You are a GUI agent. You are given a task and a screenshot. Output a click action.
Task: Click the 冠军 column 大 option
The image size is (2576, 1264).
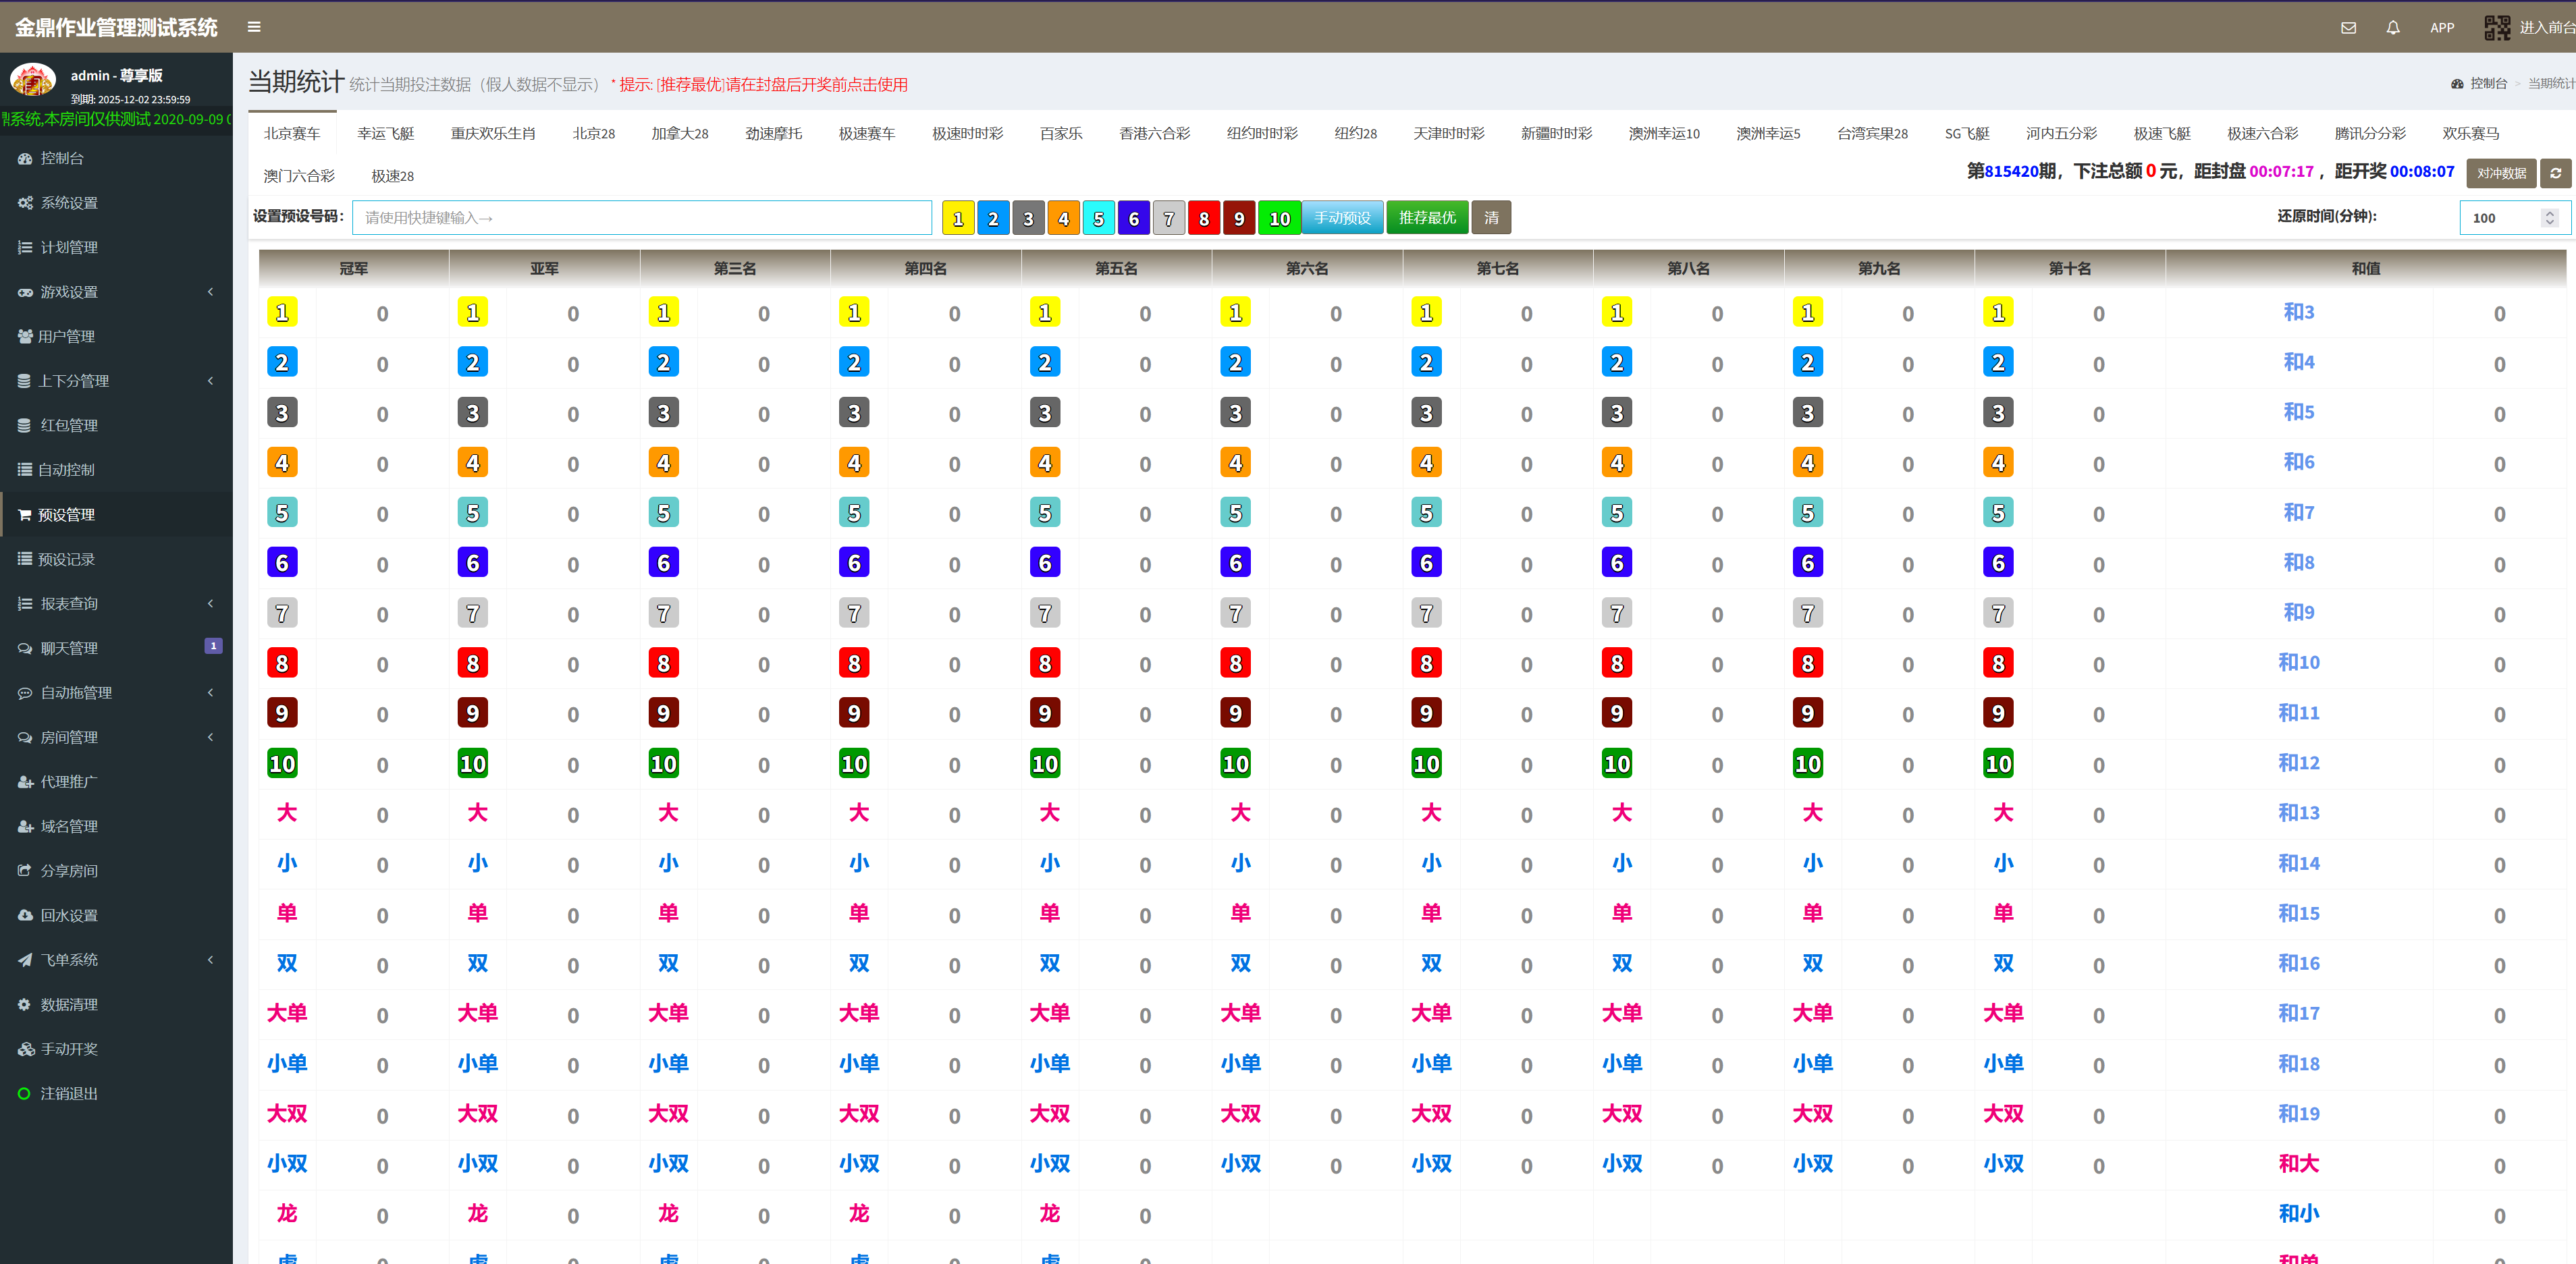[x=287, y=813]
